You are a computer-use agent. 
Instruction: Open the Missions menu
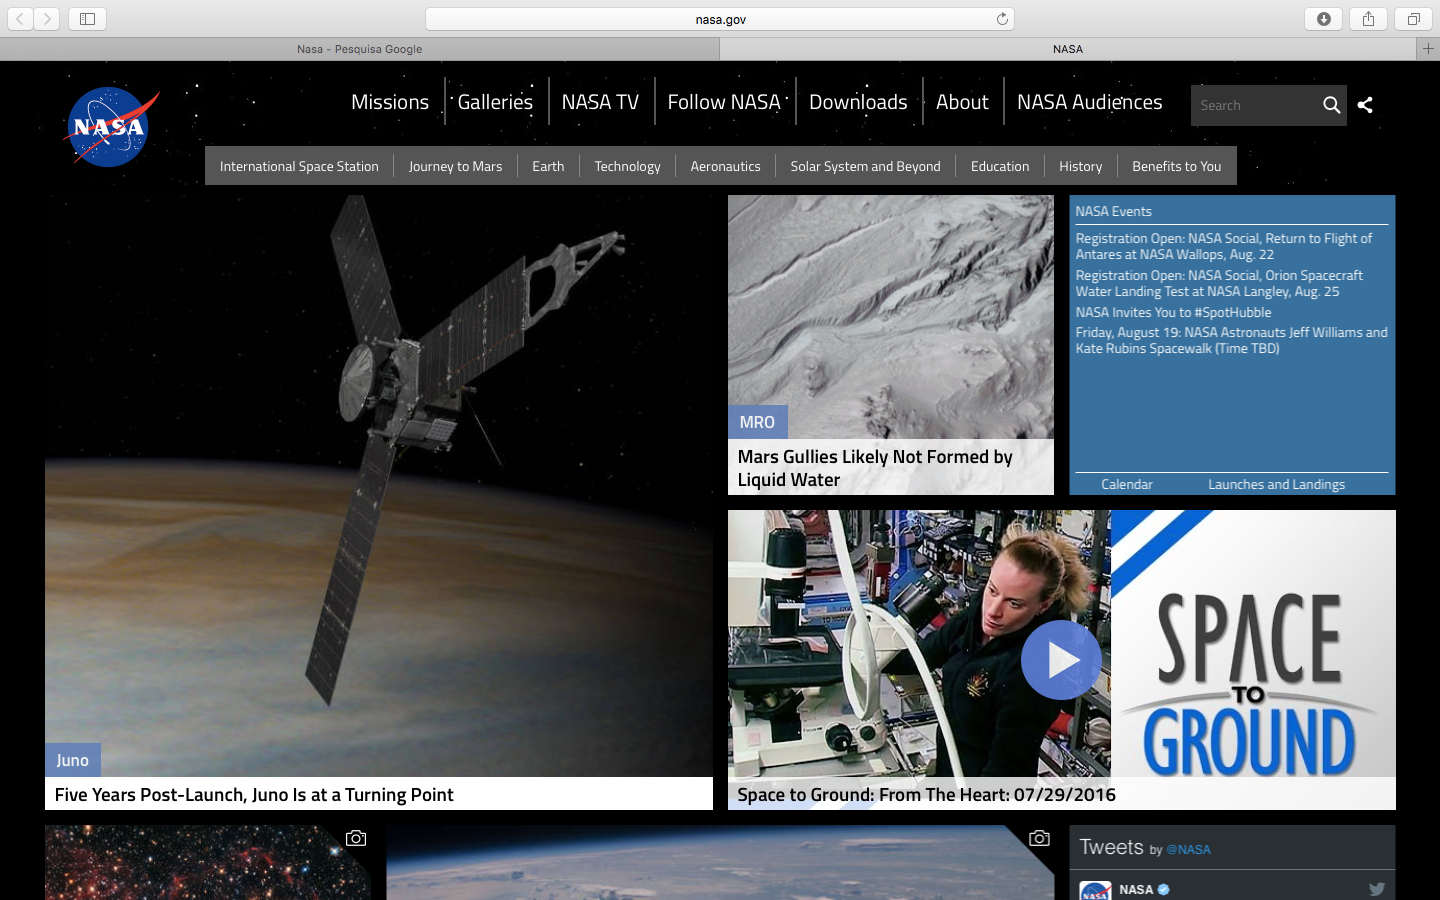pyautogui.click(x=390, y=102)
